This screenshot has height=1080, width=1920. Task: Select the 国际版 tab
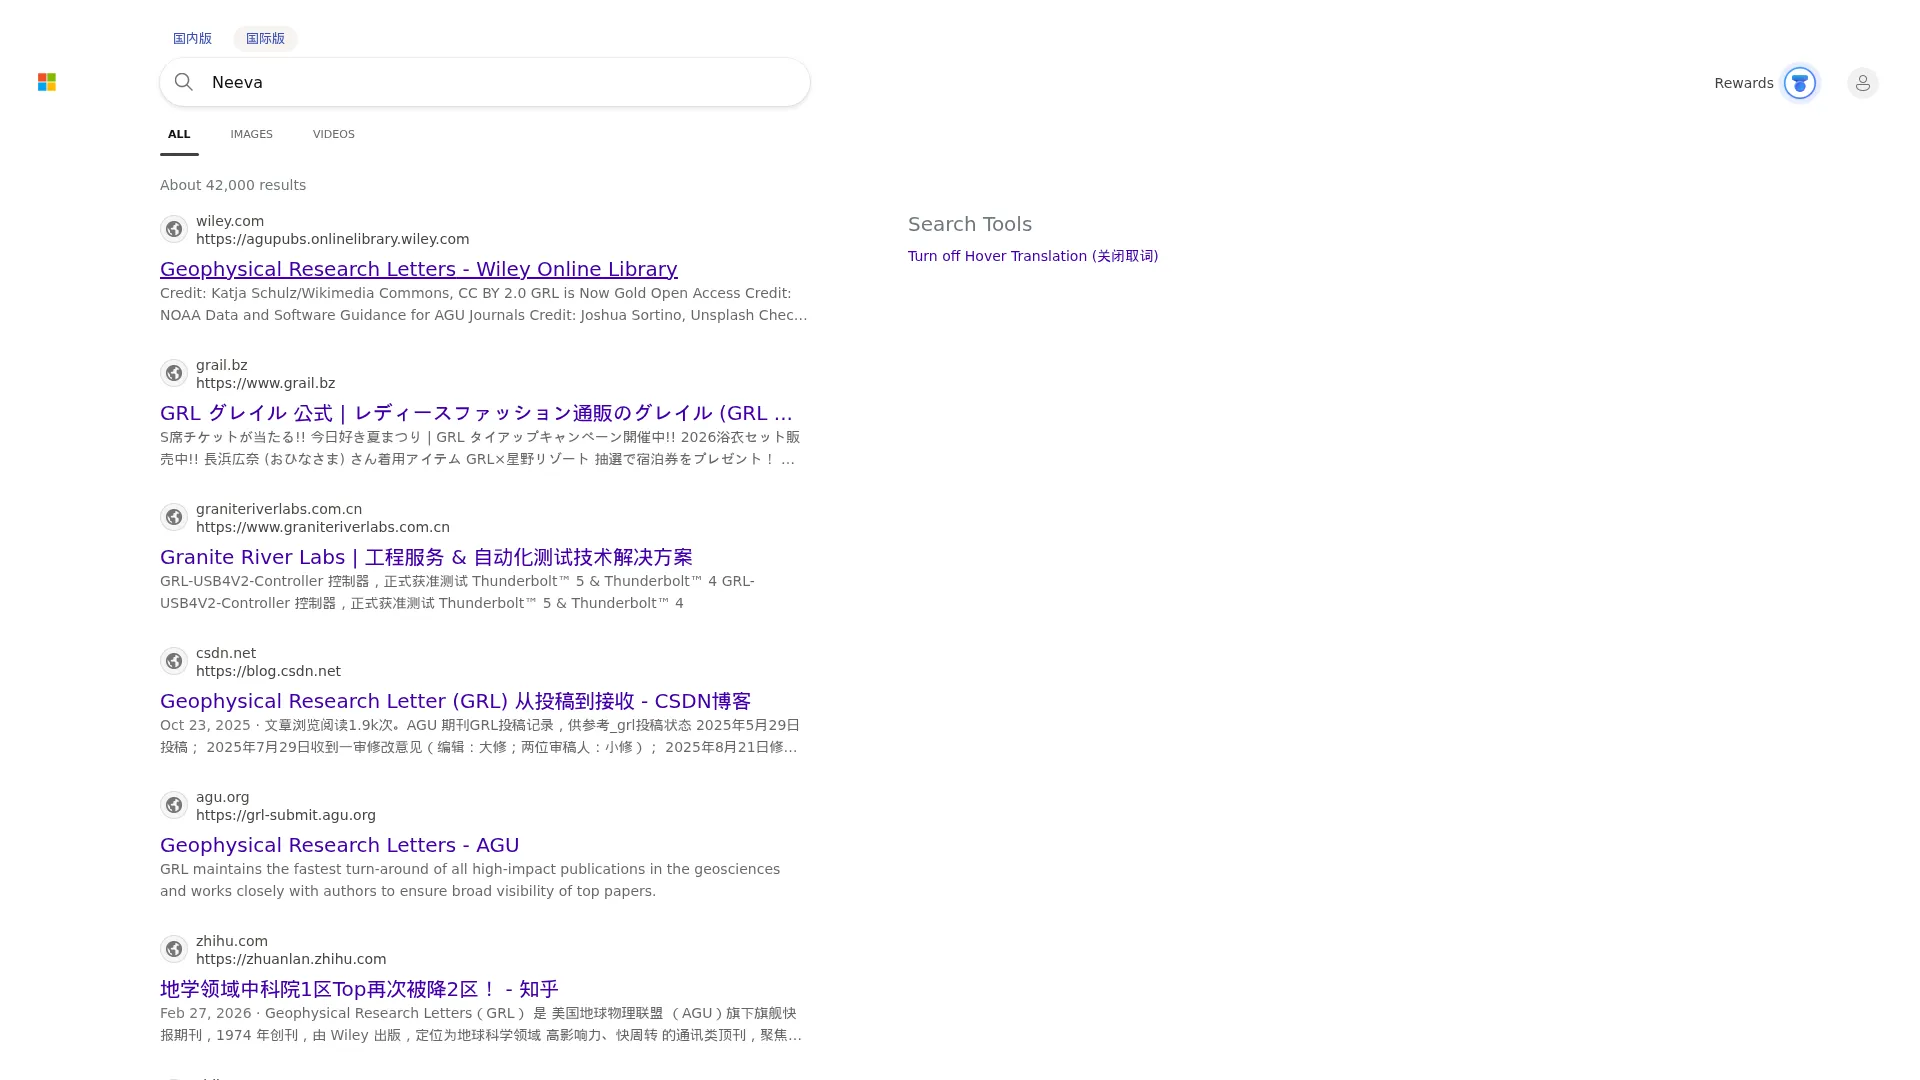pyautogui.click(x=265, y=39)
